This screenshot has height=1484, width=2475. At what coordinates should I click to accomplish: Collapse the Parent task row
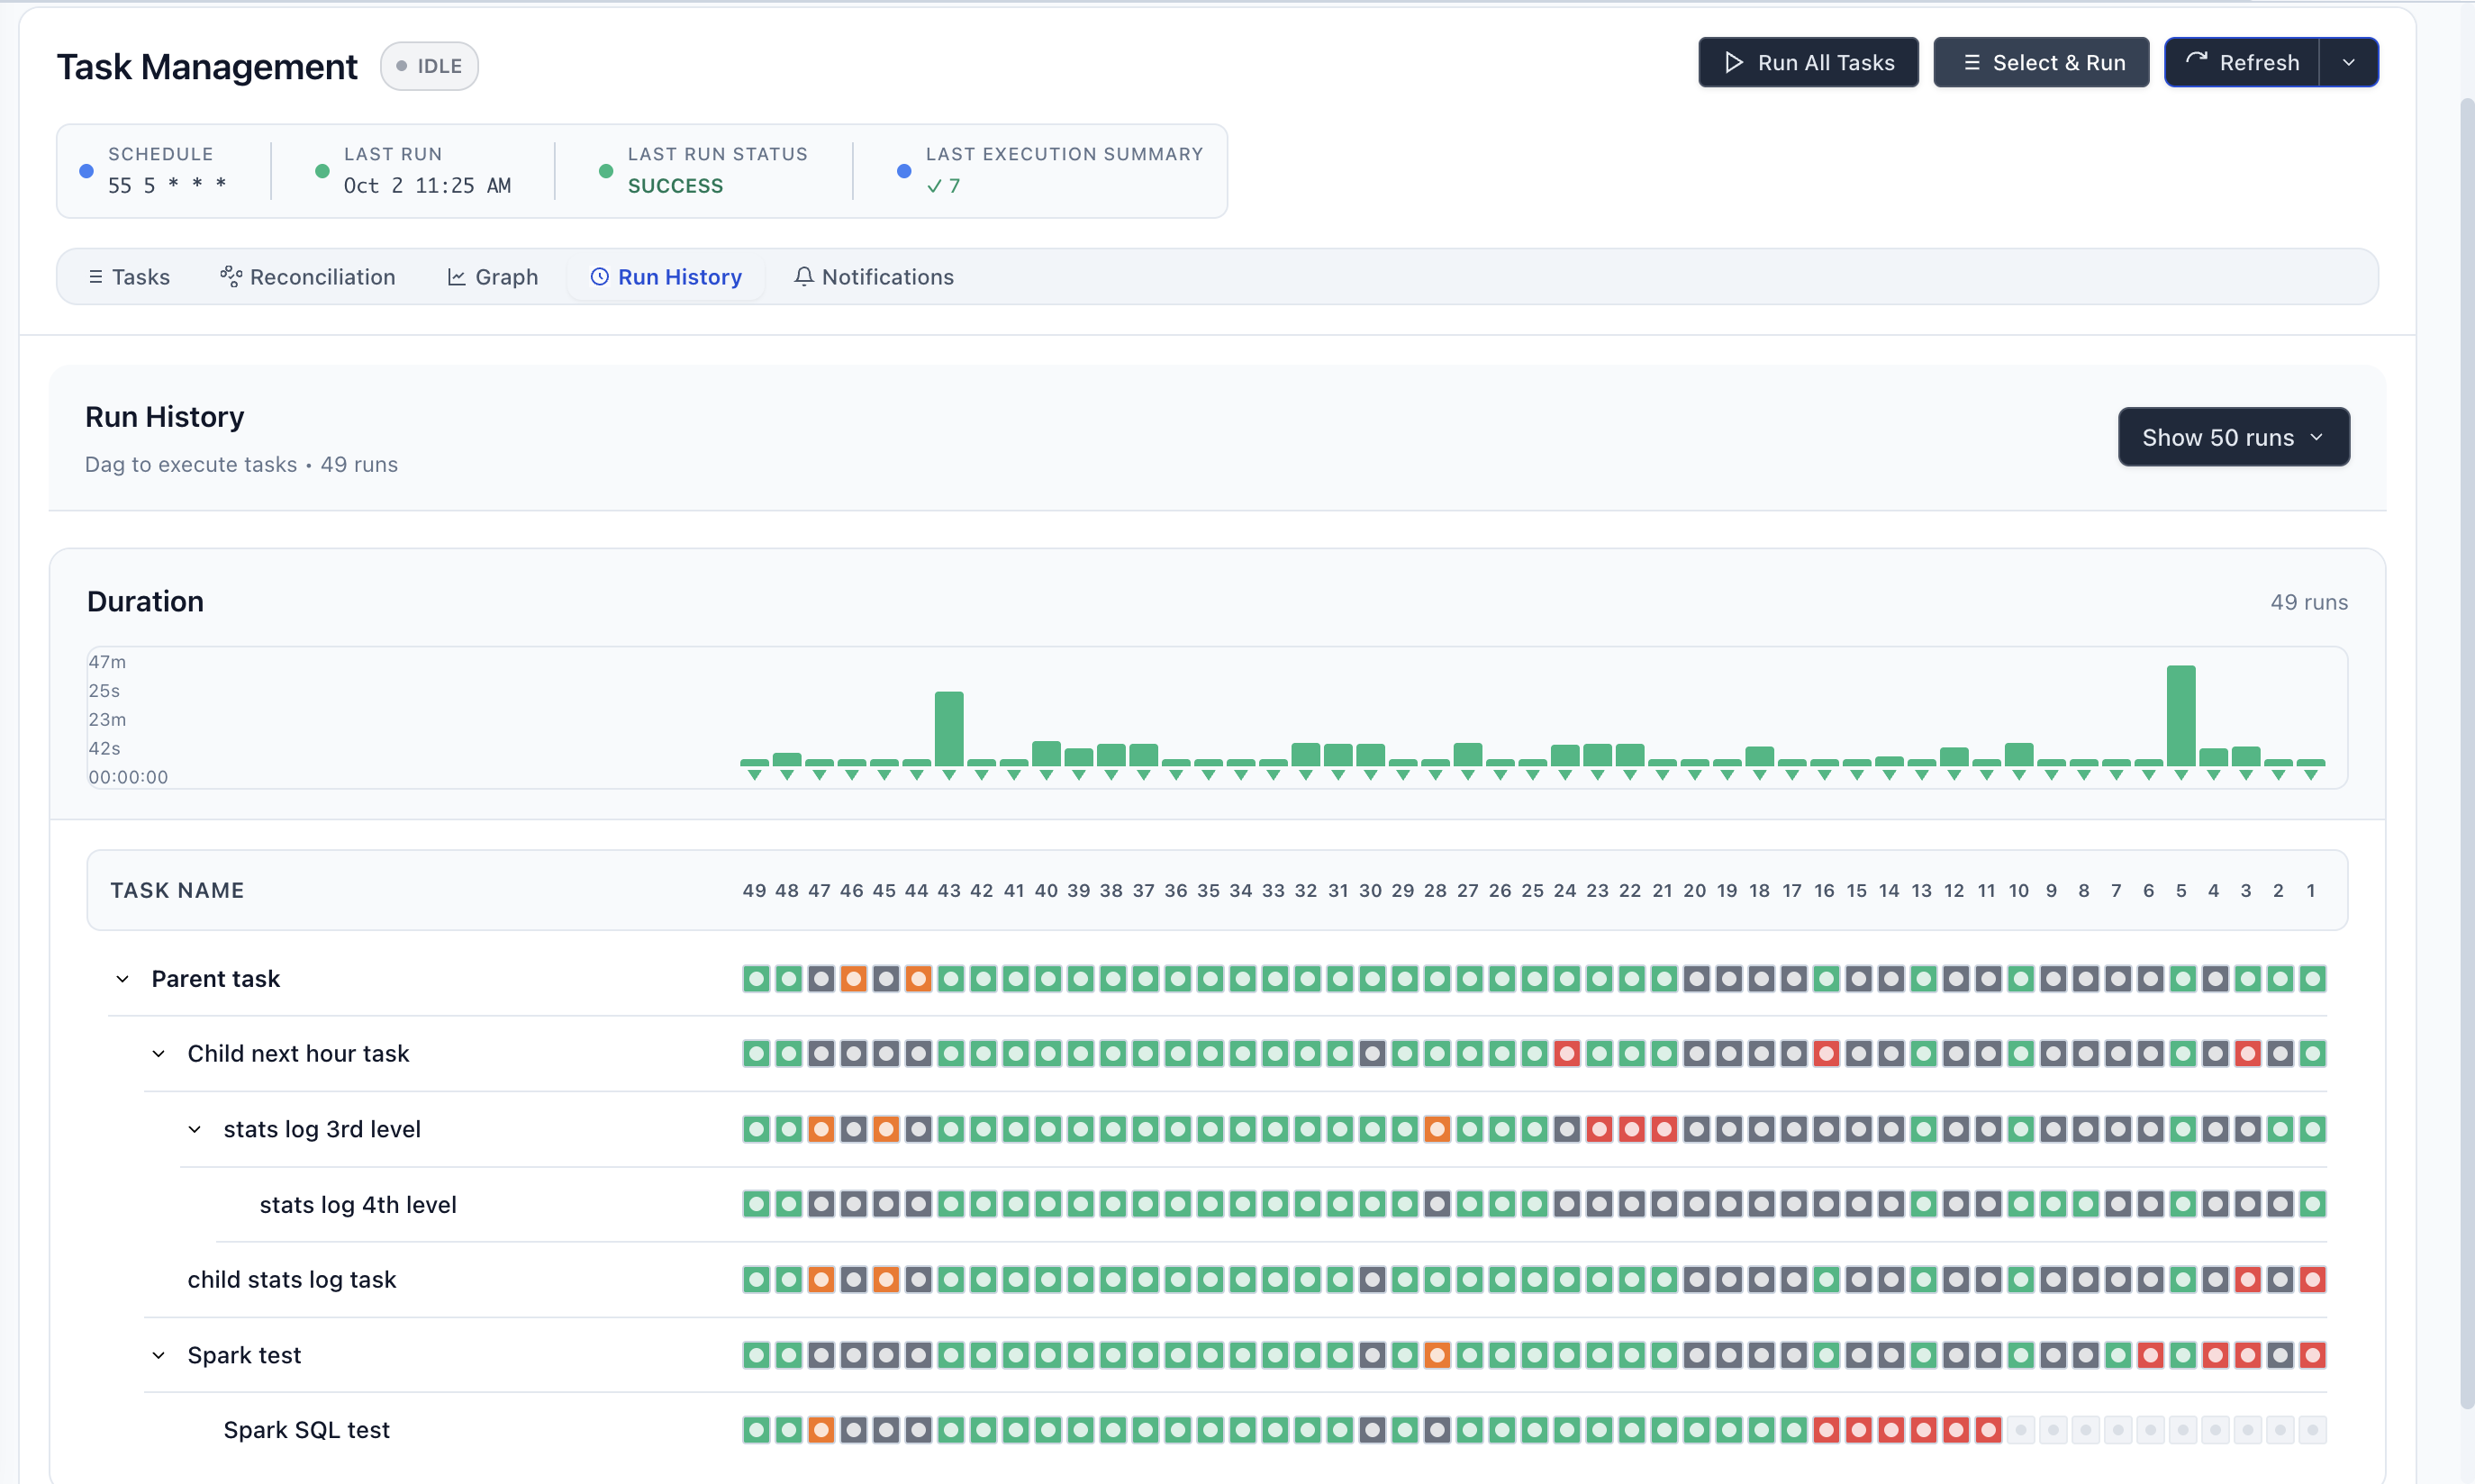(x=122, y=979)
